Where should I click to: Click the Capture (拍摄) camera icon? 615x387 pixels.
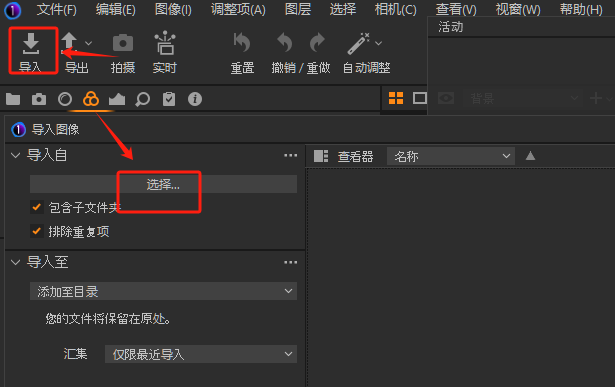pyautogui.click(x=123, y=43)
